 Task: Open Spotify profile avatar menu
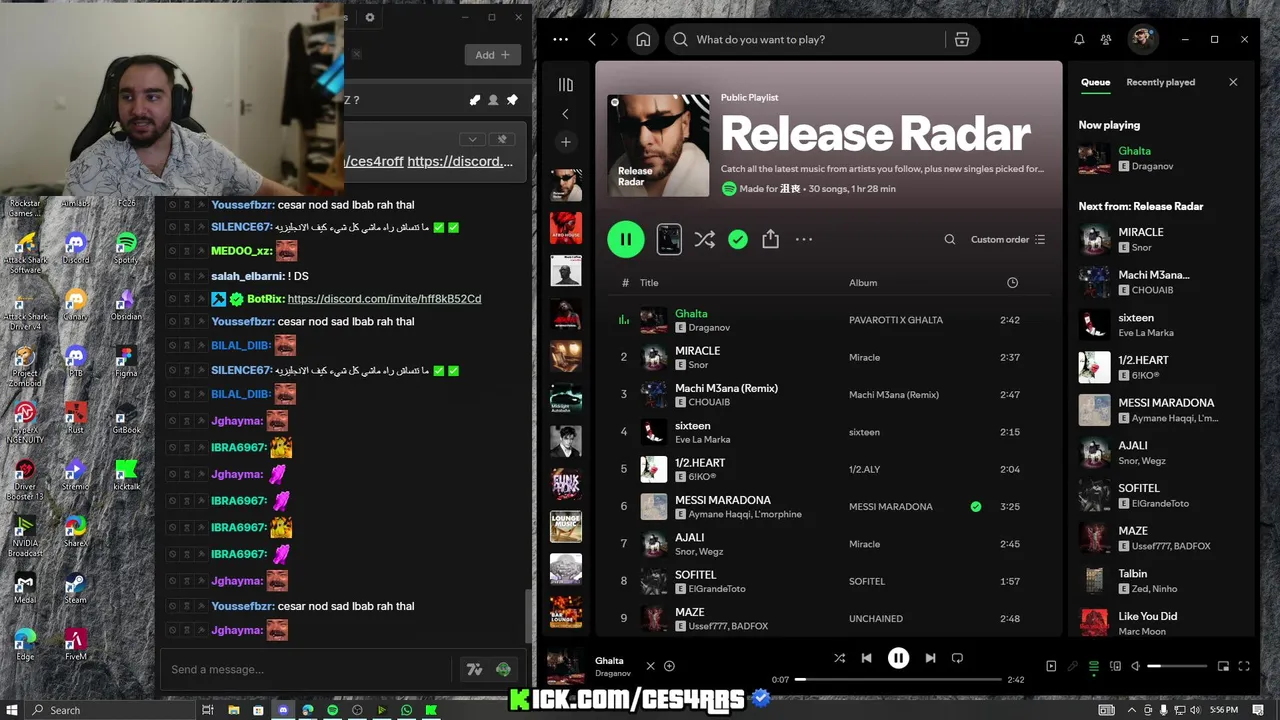[x=1142, y=39]
